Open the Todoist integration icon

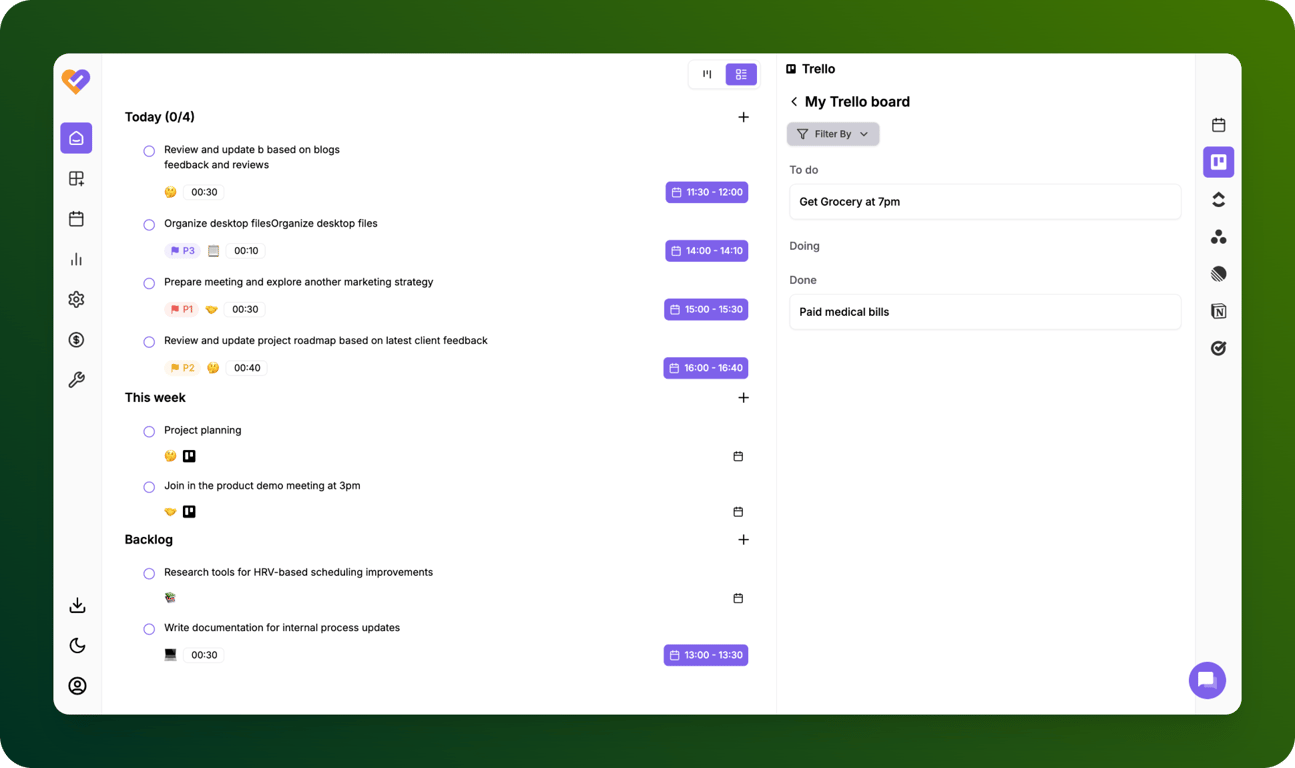(x=1218, y=347)
